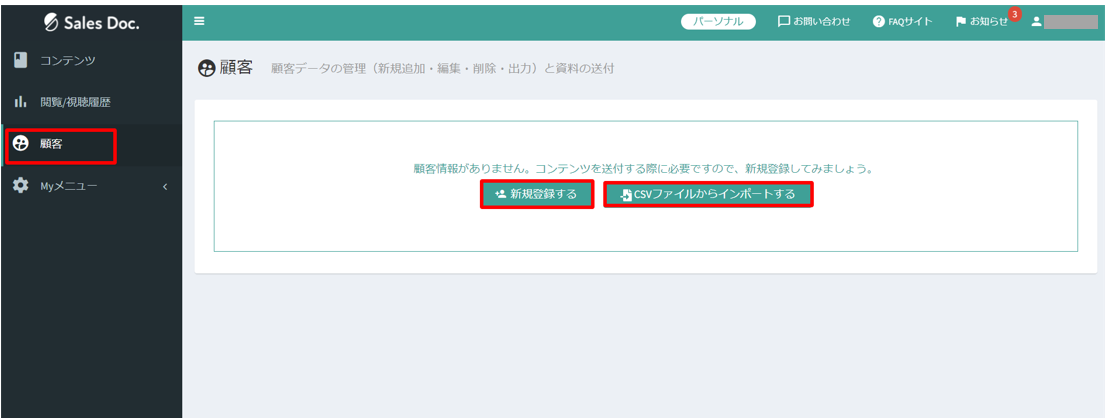The height and width of the screenshot is (418, 1111).
Task: Click the Sales Doc. logo
Action: coord(91,22)
